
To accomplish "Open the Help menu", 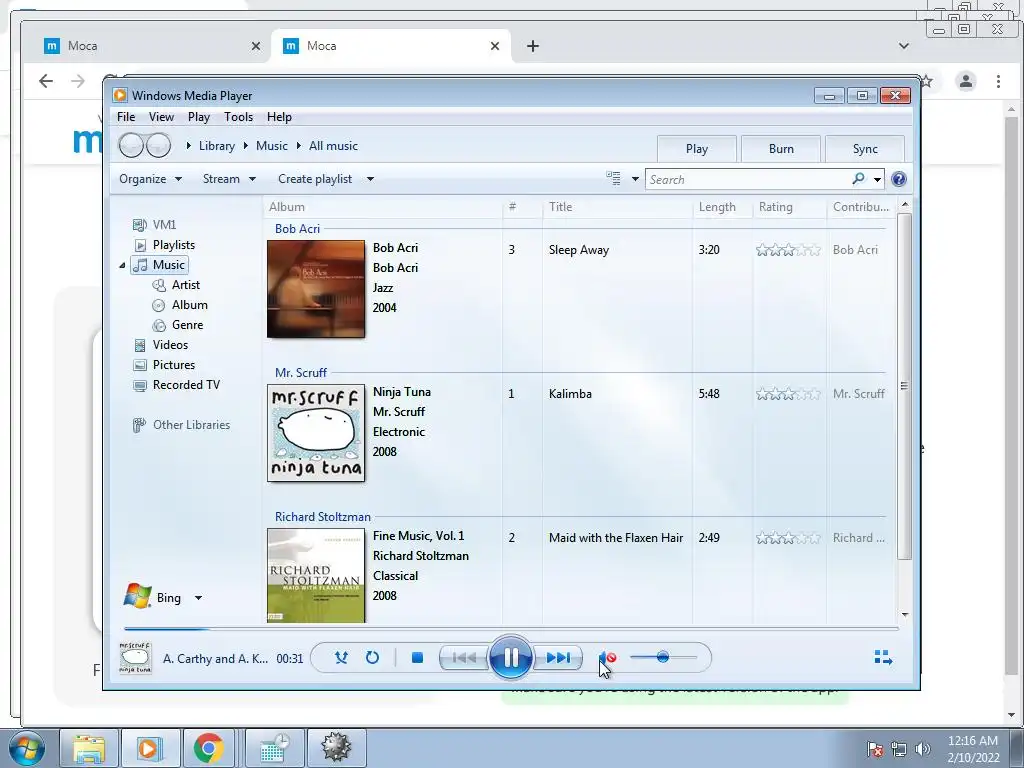I will coord(279,117).
